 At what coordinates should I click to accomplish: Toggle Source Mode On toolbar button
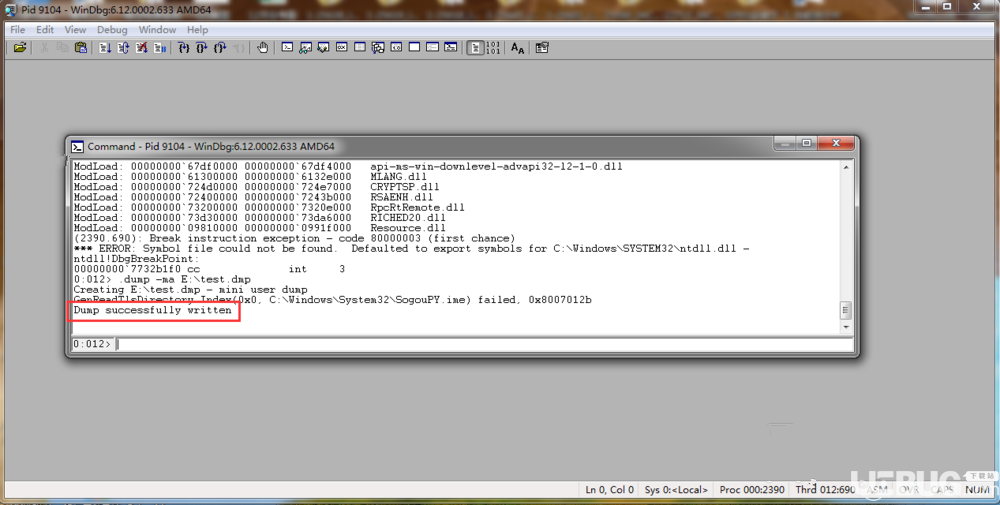click(475, 48)
